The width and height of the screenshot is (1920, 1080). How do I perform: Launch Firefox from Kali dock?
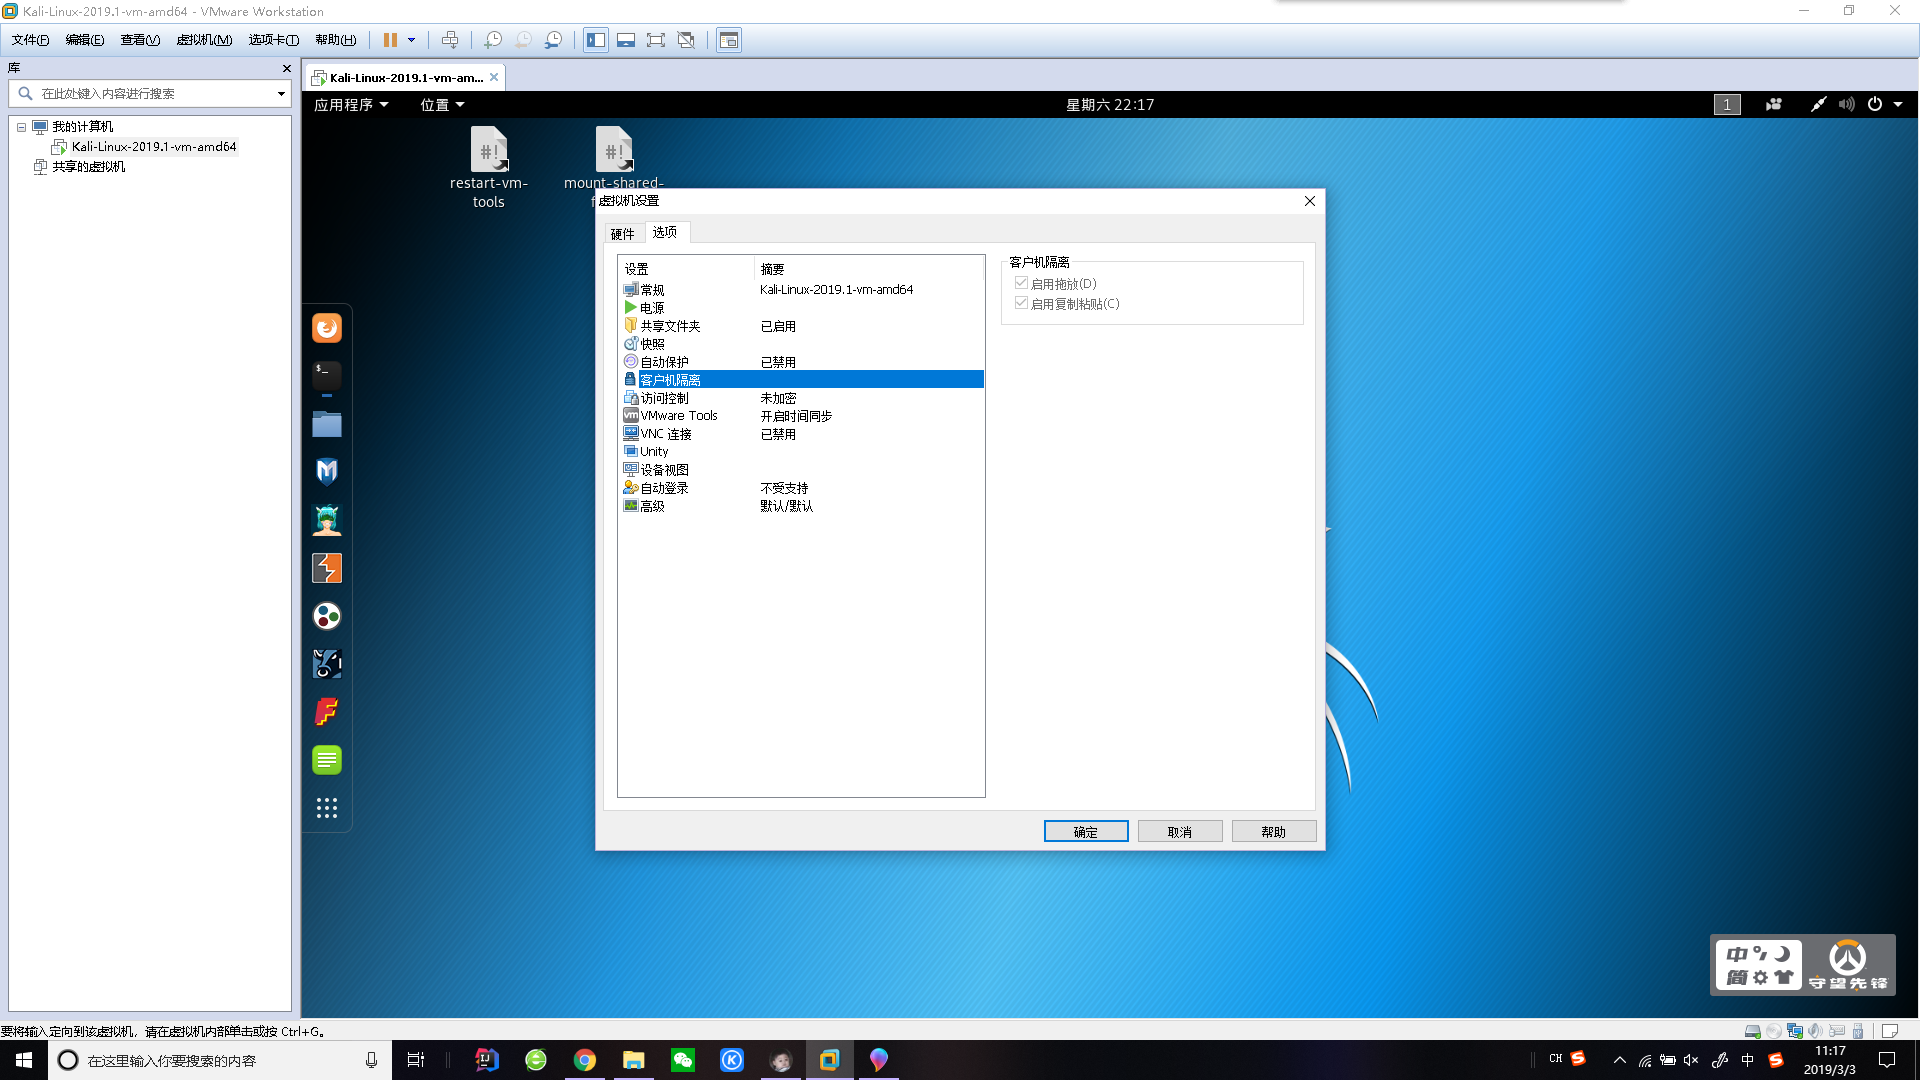[x=327, y=328]
